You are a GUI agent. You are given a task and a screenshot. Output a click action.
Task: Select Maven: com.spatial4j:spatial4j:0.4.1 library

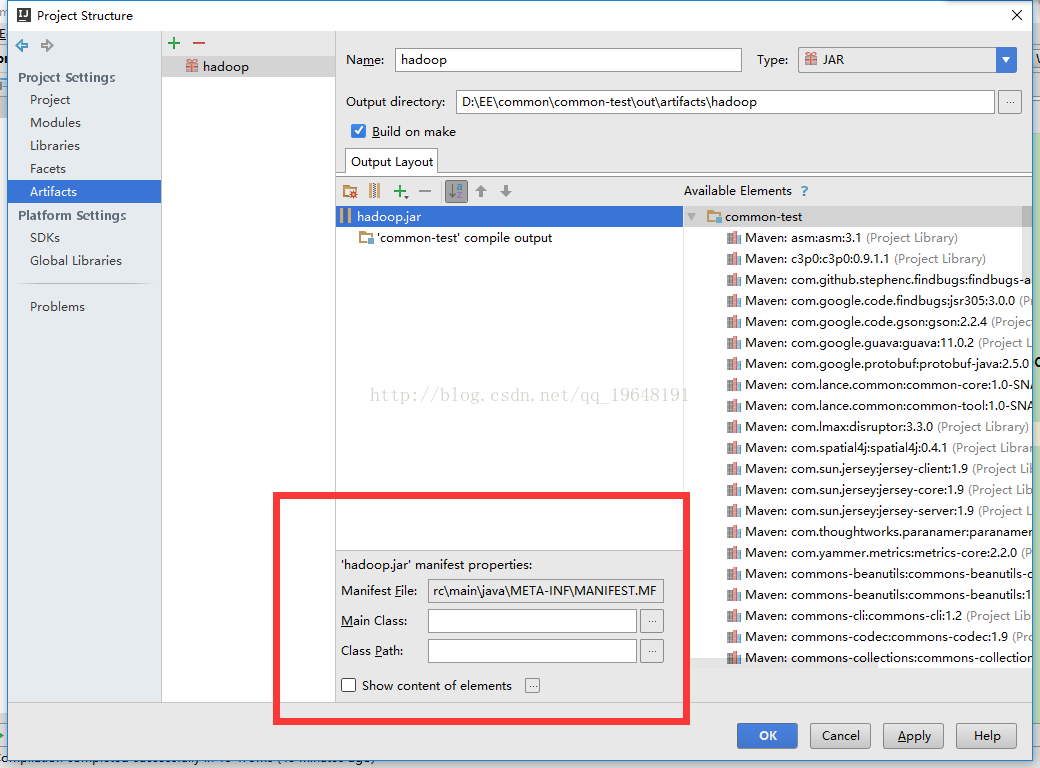point(878,448)
